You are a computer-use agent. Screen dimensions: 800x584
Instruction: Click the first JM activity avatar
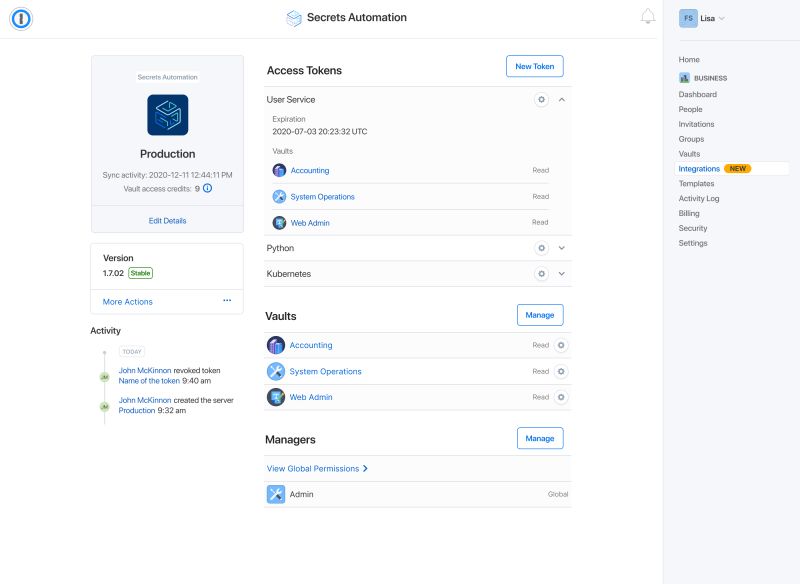[x=105, y=377]
